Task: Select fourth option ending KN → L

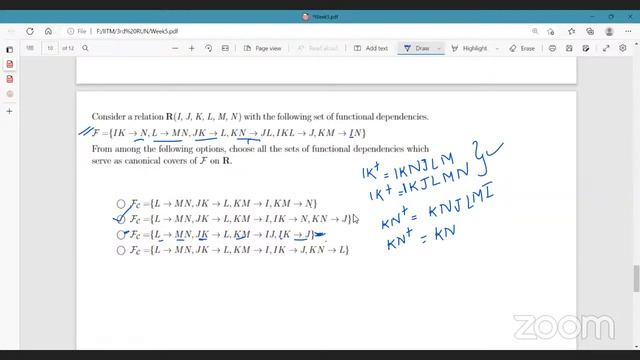Action: coord(121,250)
